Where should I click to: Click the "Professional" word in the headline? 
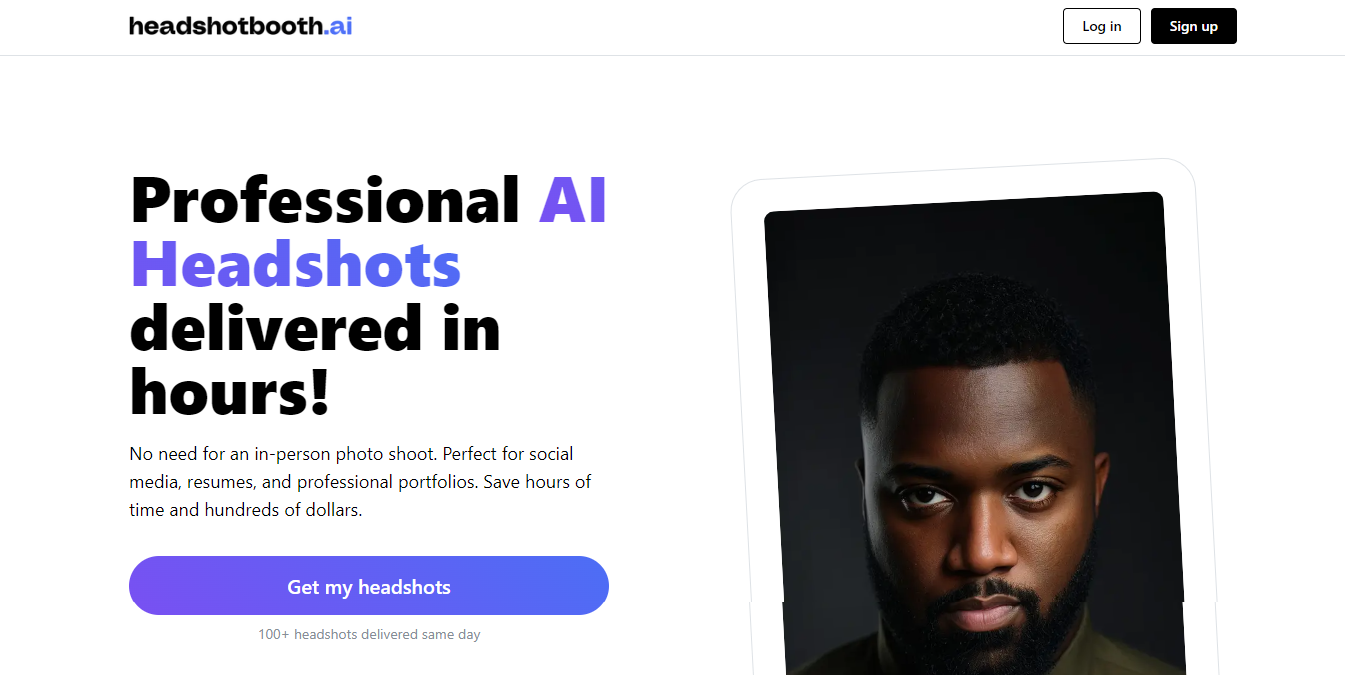pyautogui.click(x=326, y=199)
